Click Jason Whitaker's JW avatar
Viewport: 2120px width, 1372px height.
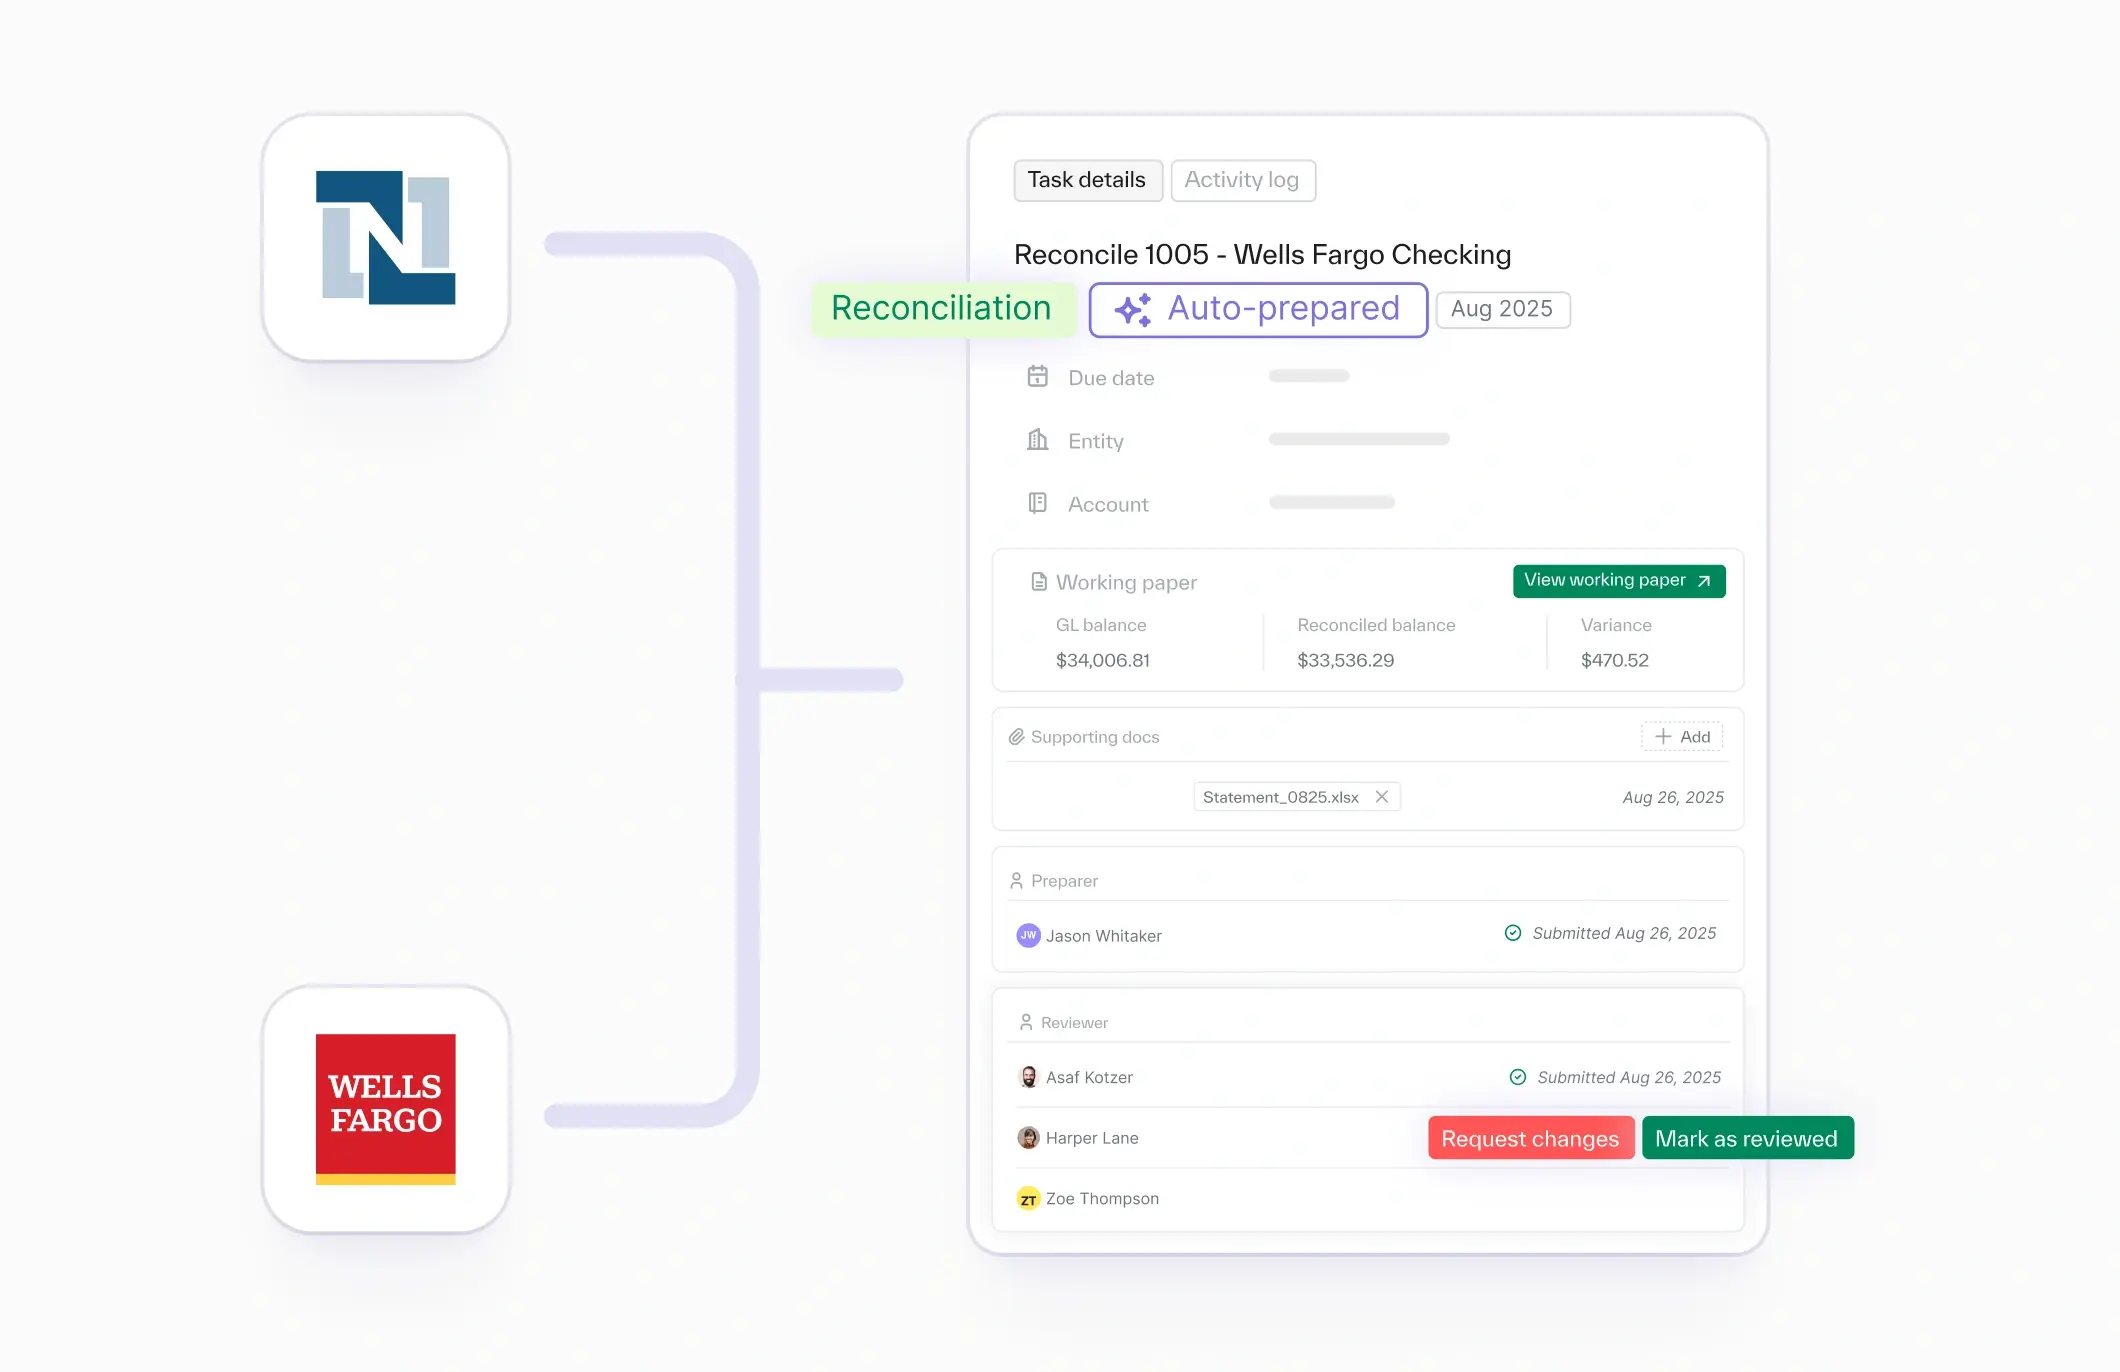tap(1028, 936)
